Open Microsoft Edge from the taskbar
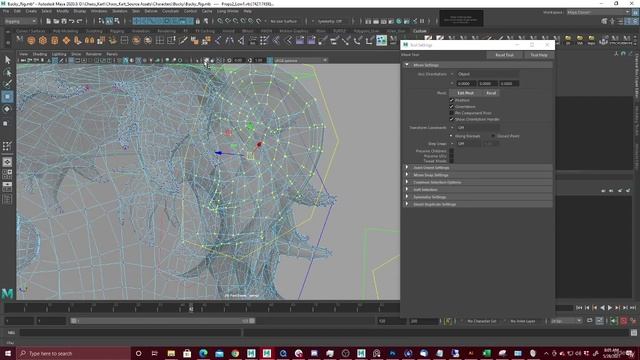640x360 pixels. point(203,353)
